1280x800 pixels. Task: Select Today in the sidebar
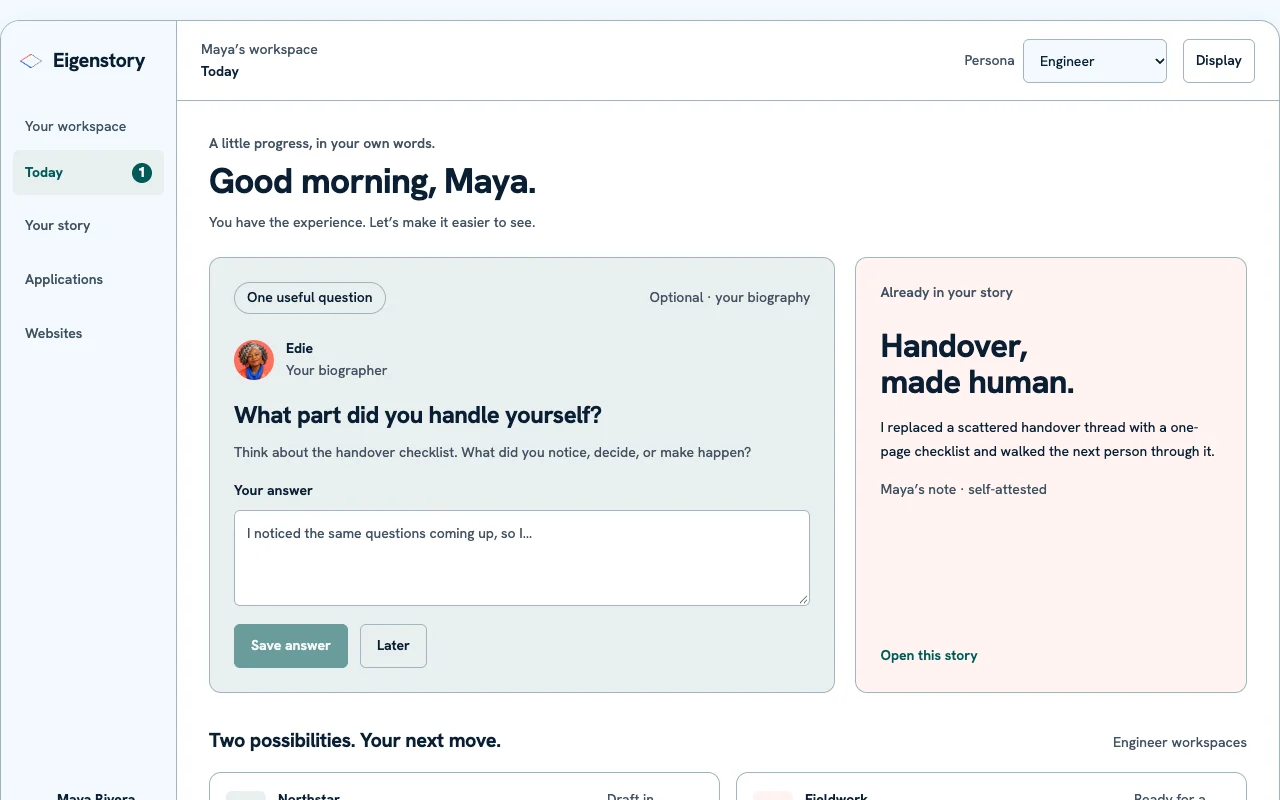pos(88,173)
